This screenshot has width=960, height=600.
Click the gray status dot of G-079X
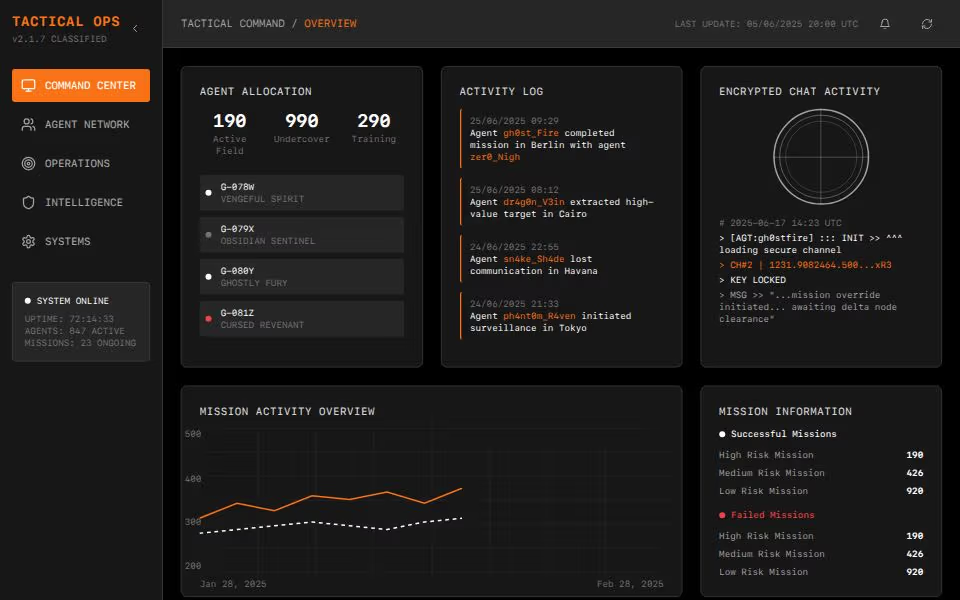(x=209, y=235)
